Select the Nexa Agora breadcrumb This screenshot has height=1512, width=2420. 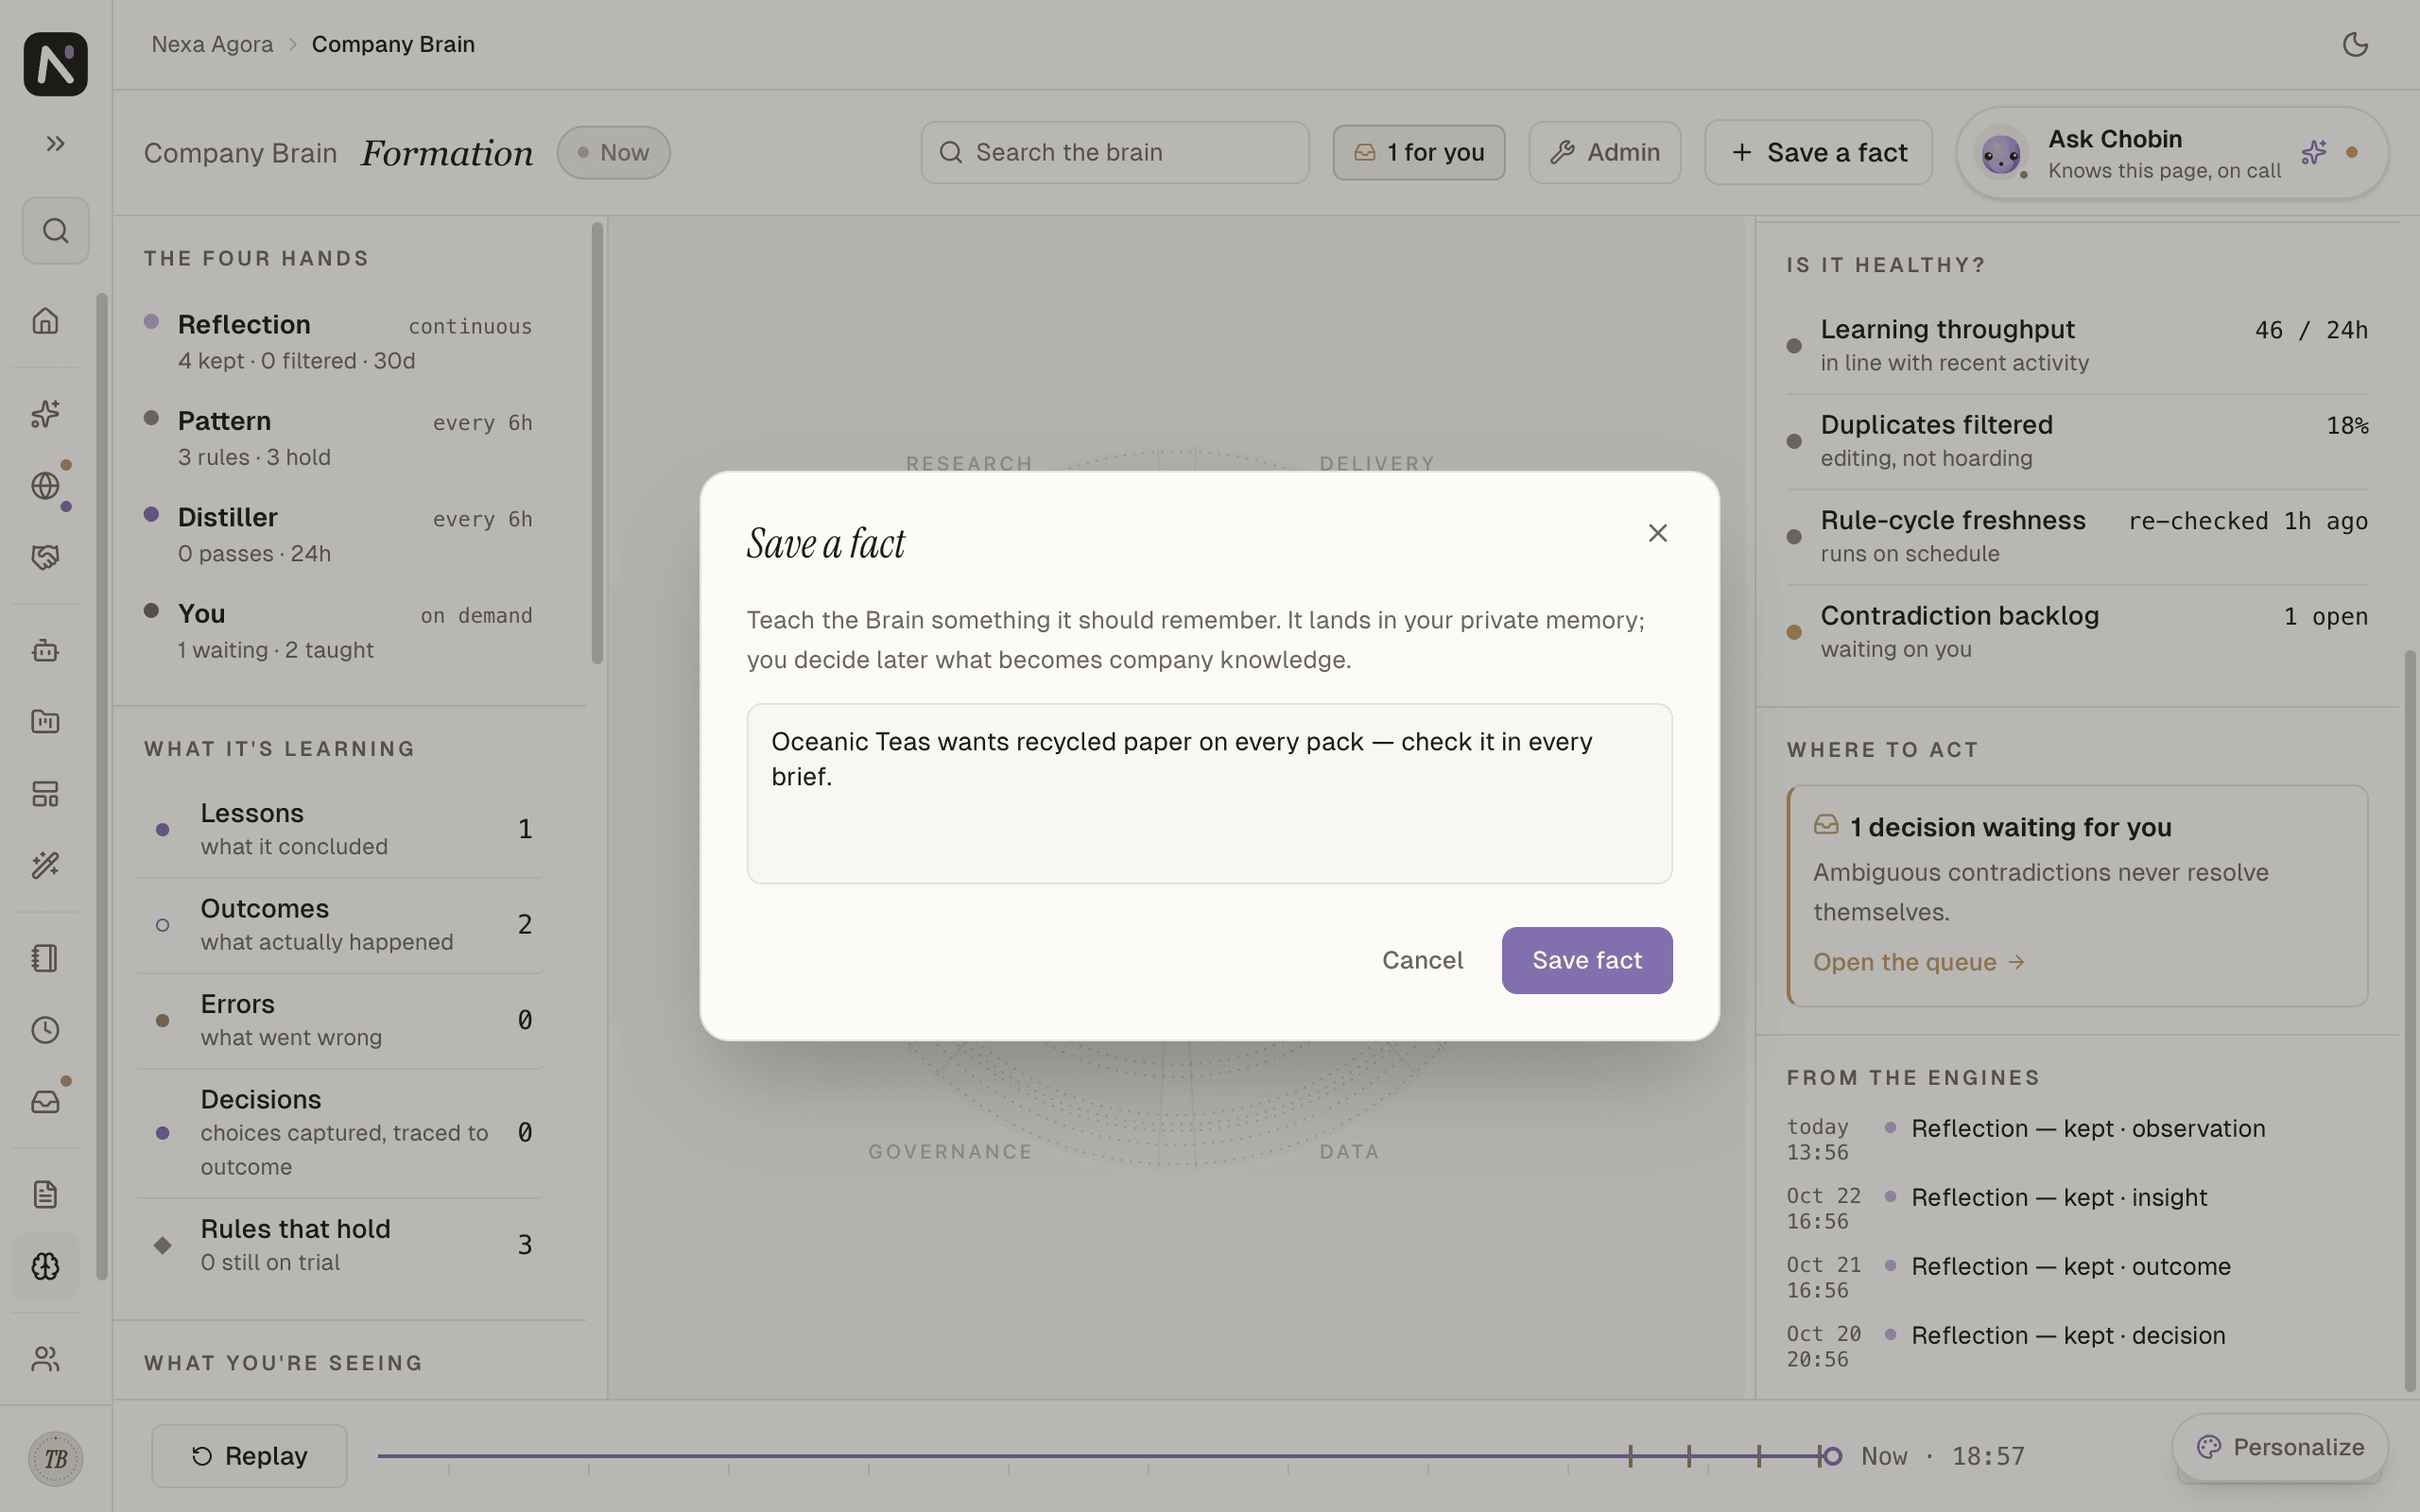pos(212,45)
